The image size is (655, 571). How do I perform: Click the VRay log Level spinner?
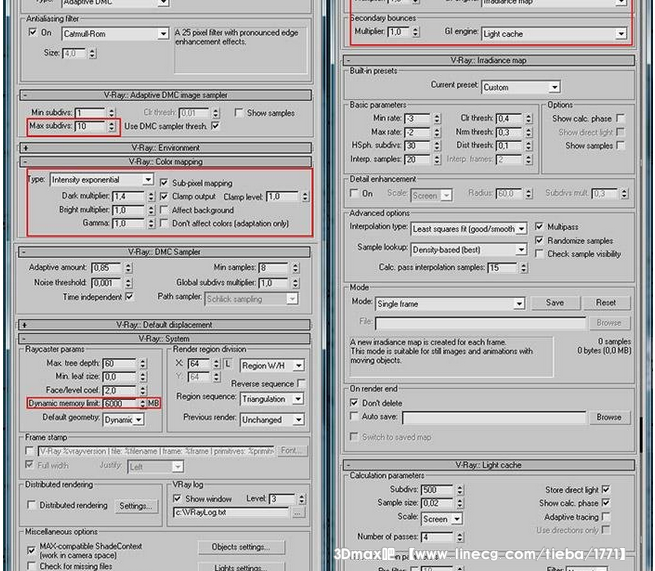point(302,499)
